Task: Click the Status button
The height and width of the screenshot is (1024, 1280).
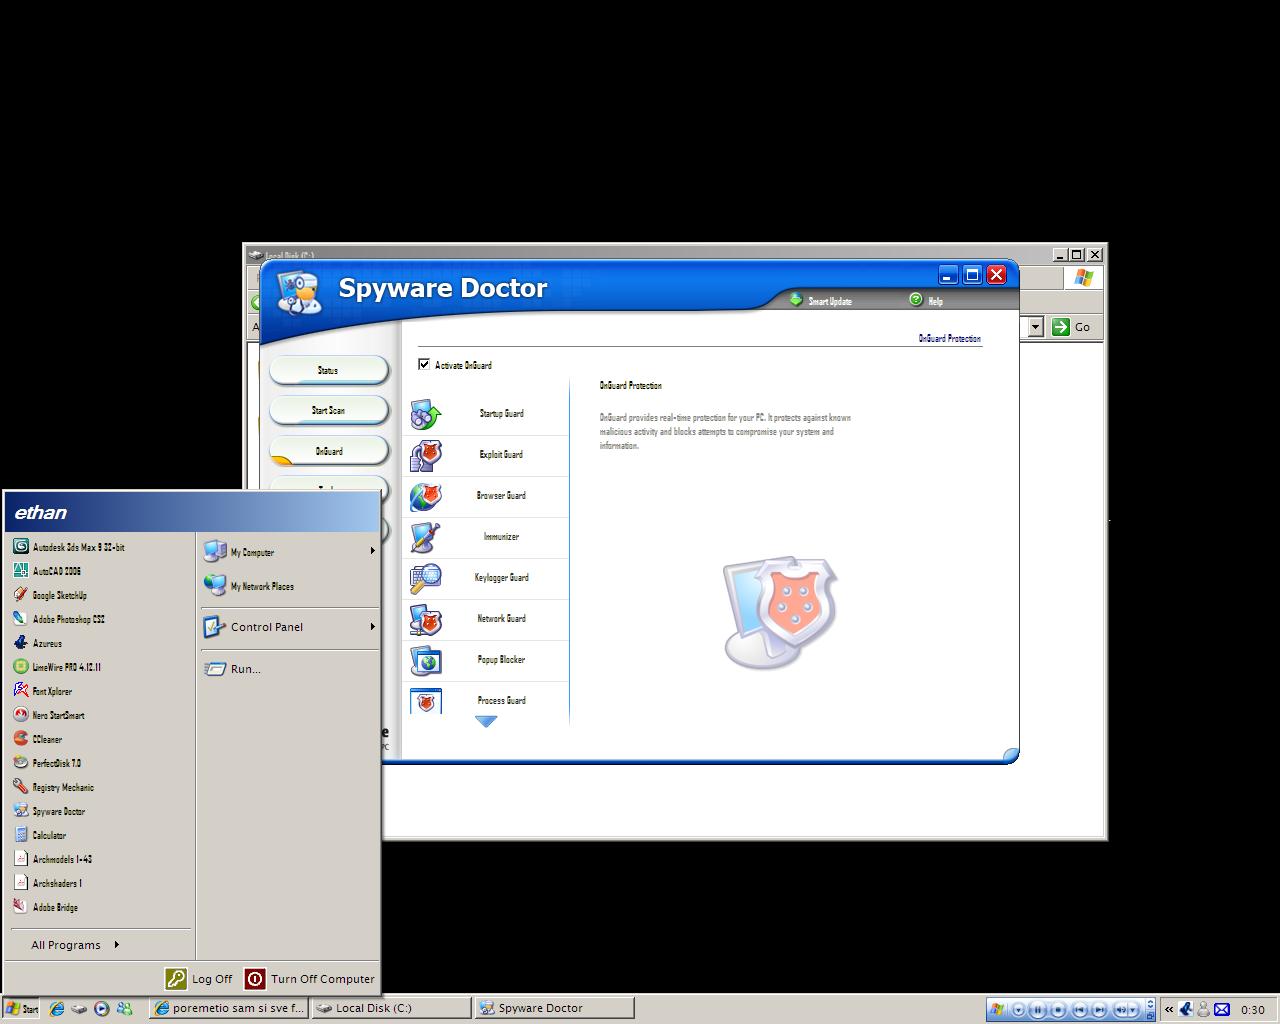Action: click(x=328, y=370)
